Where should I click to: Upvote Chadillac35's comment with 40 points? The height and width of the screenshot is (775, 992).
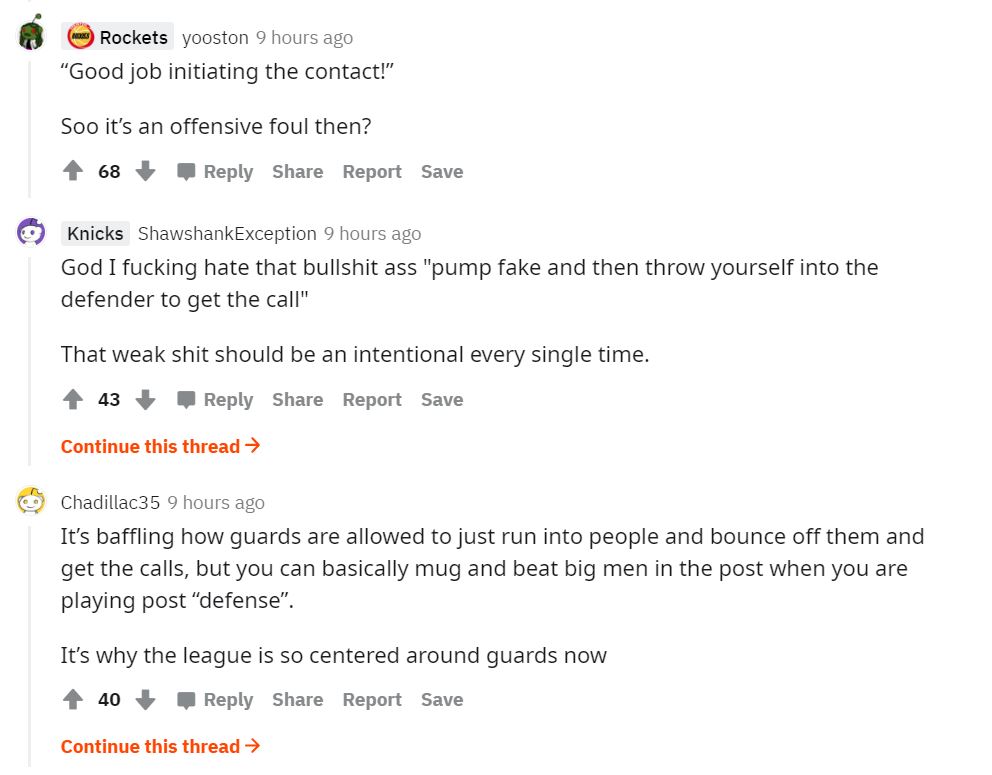tap(73, 699)
